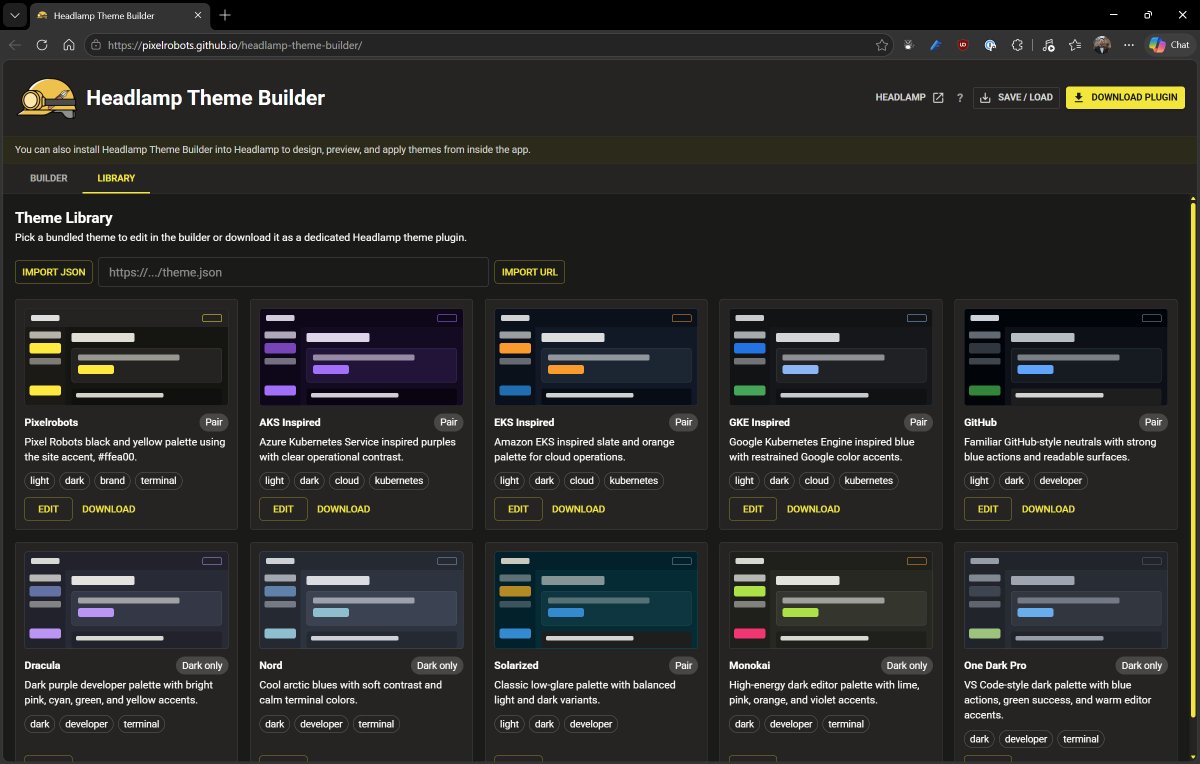Screen dimensions: 1200x764
Task: View site information lock icon
Action: (95, 45)
